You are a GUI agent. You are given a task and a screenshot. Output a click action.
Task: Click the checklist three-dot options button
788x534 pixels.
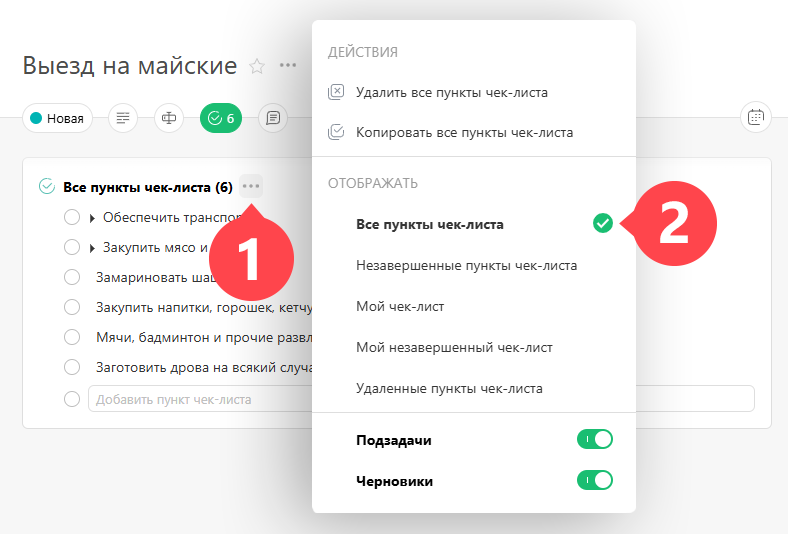click(251, 186)
